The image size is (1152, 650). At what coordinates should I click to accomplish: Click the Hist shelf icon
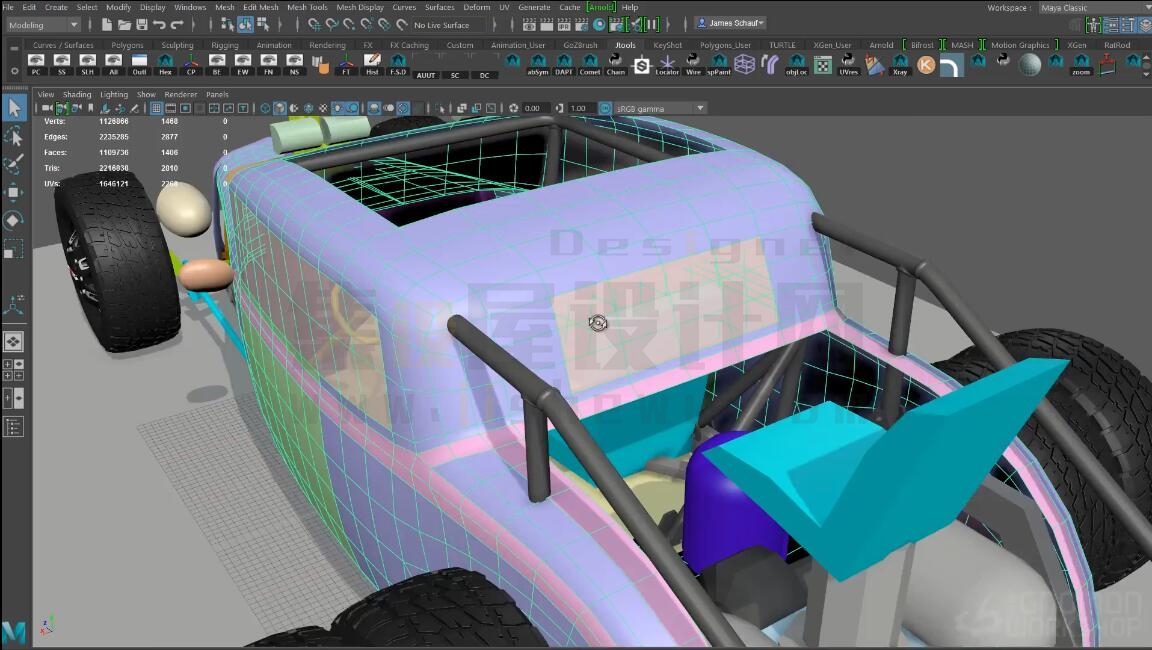(x=372, y=64)
